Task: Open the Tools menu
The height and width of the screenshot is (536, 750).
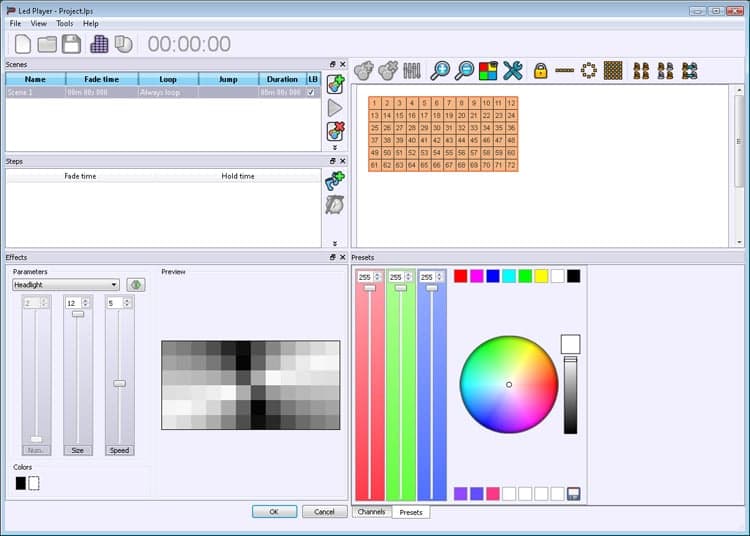Action: (65, 23)
